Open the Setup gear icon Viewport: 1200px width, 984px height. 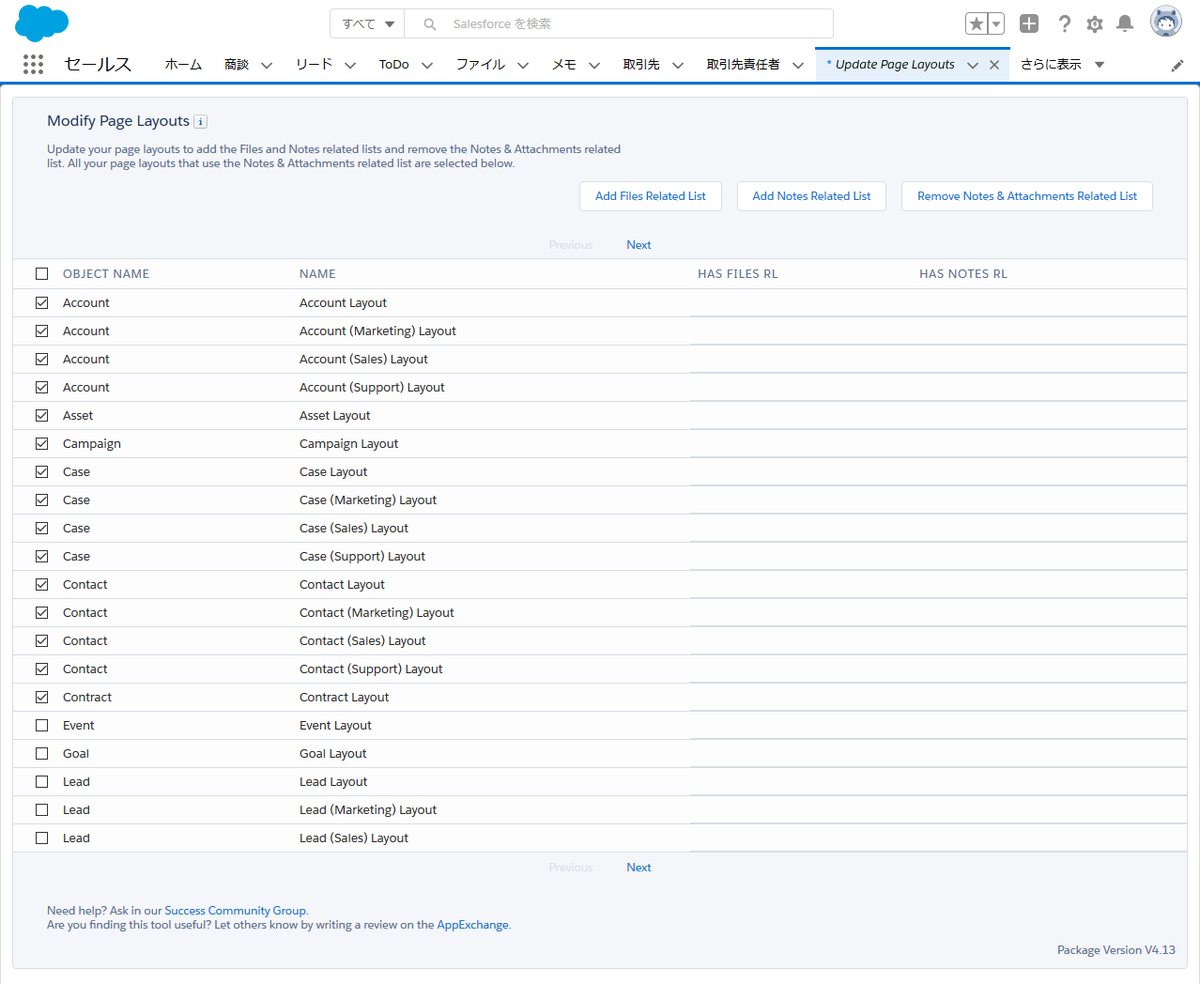point(1095,24)
